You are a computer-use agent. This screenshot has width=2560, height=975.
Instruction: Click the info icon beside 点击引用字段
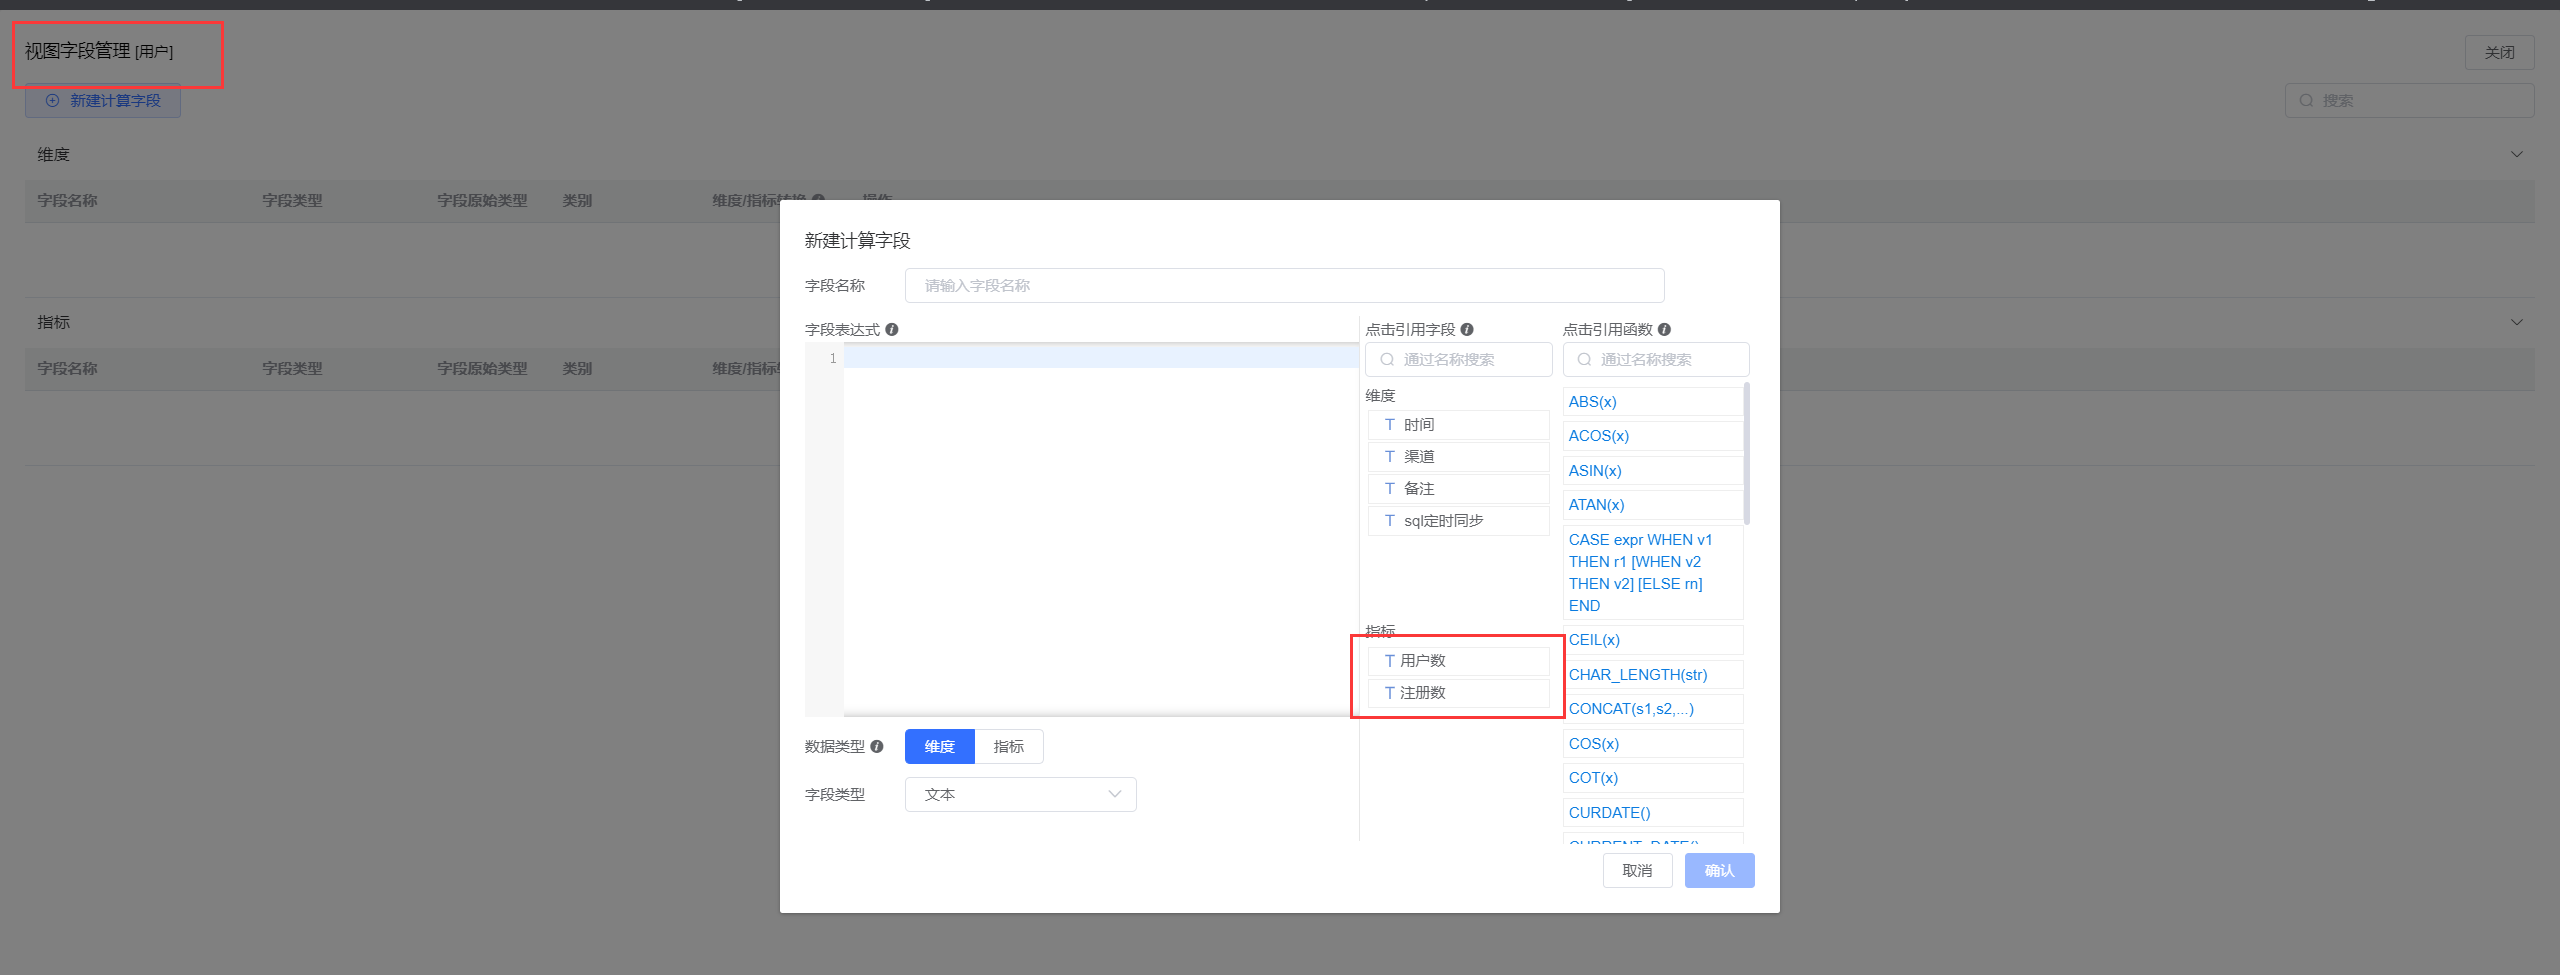[1467, 329]
